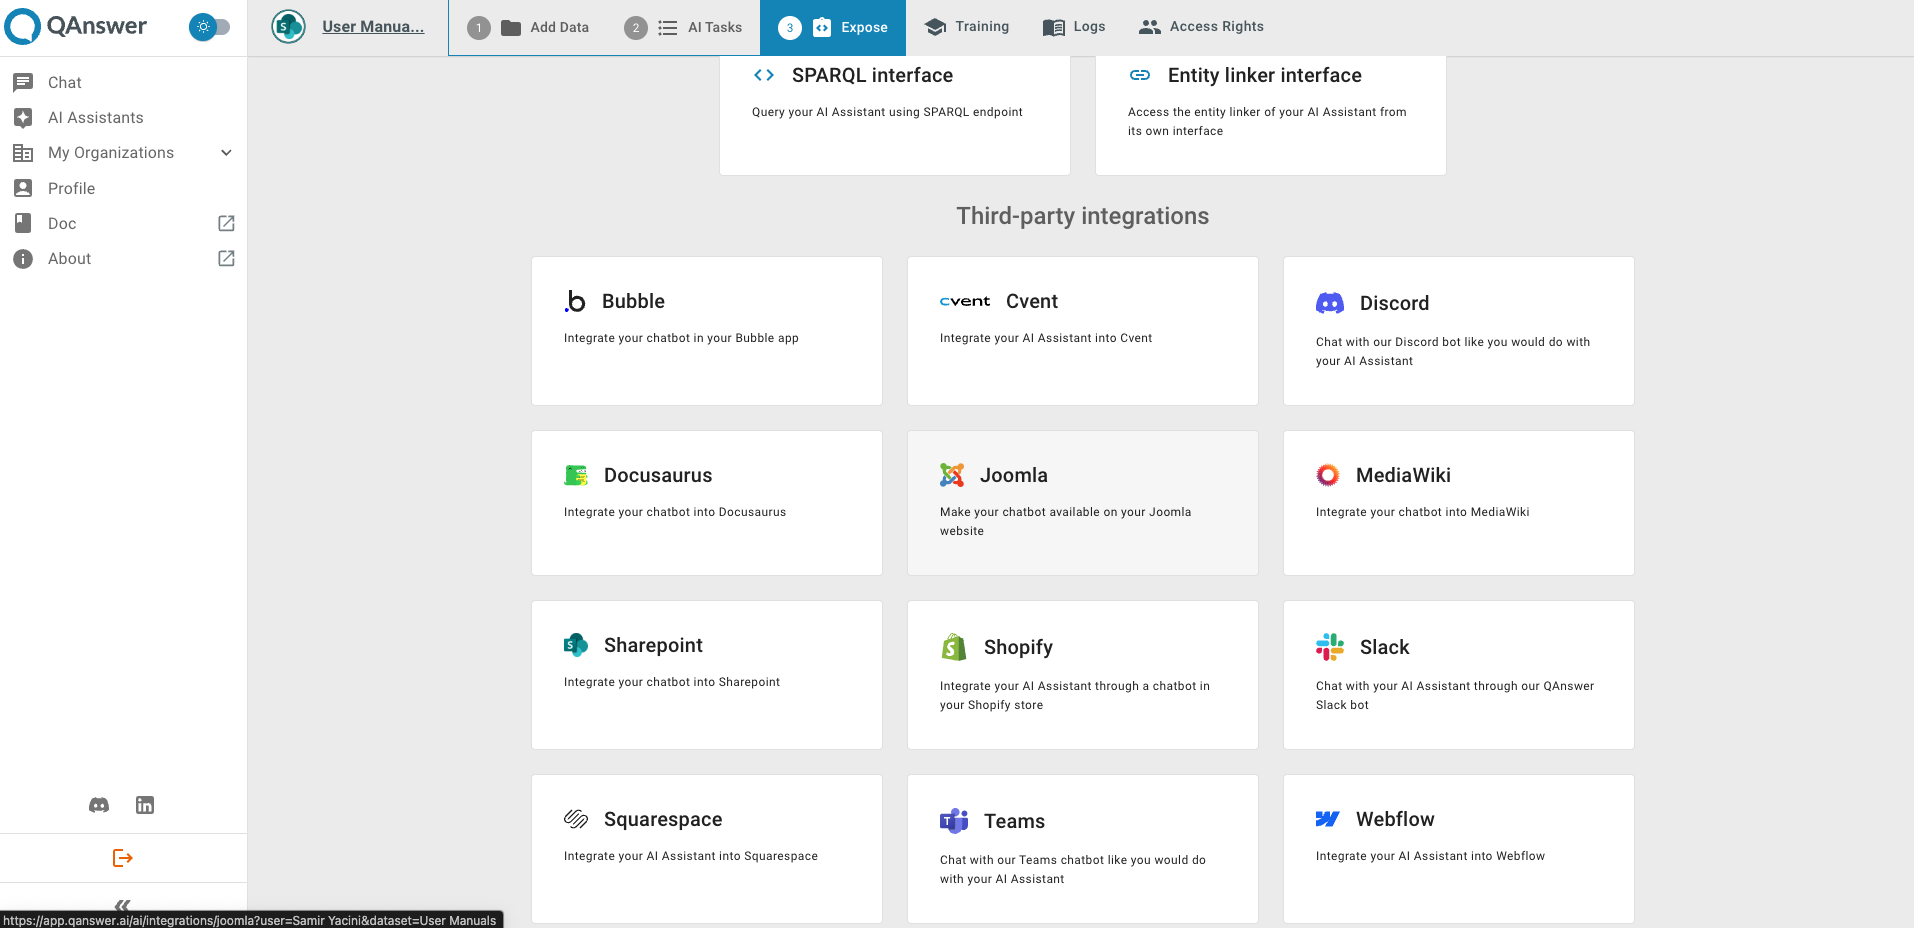Click the Microsoft Teams logo icon

tap(954, 821)
